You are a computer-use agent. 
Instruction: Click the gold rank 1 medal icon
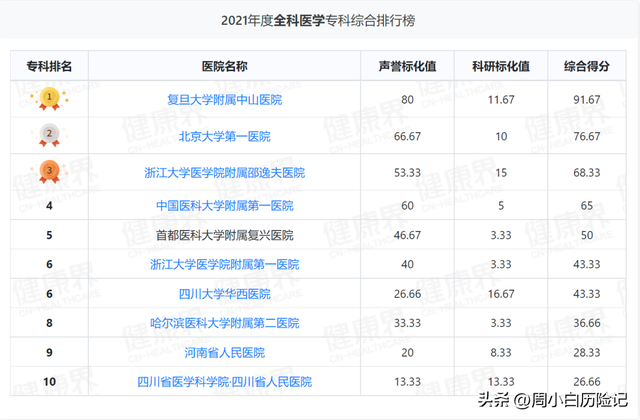(x=49, y=98)
